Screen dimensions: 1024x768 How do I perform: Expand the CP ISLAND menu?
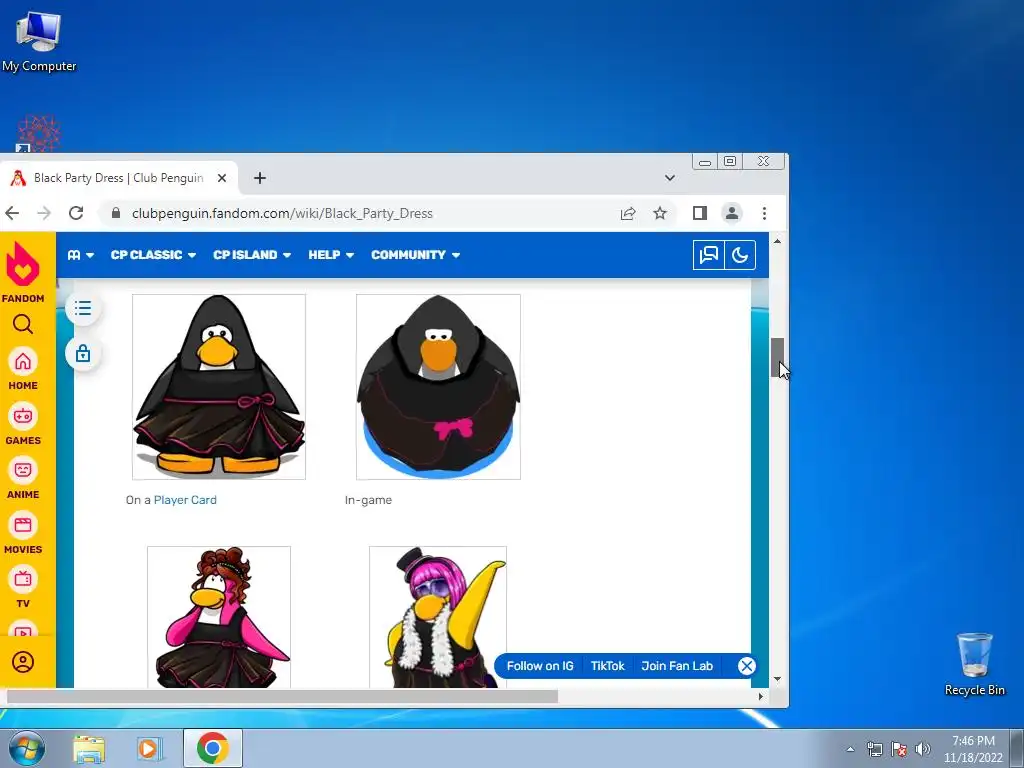[252, 255]
